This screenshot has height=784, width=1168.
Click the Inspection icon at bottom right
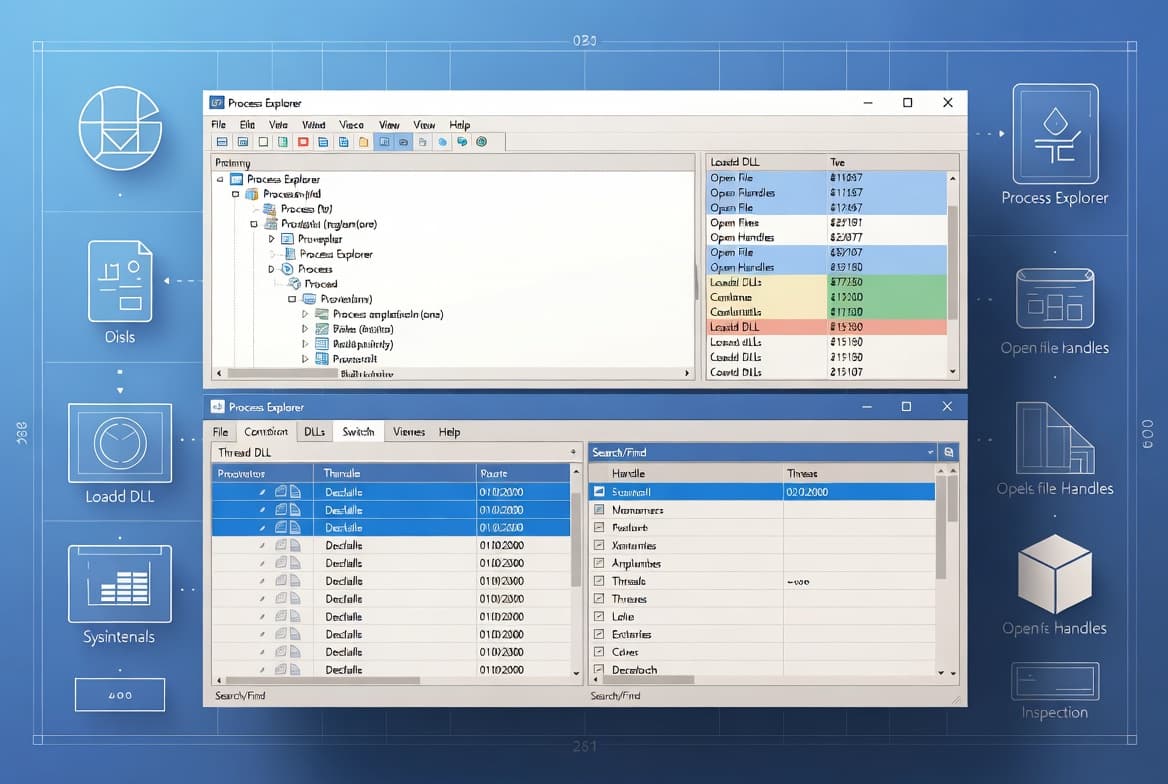pyautogui.click(x=1055, y=681)
